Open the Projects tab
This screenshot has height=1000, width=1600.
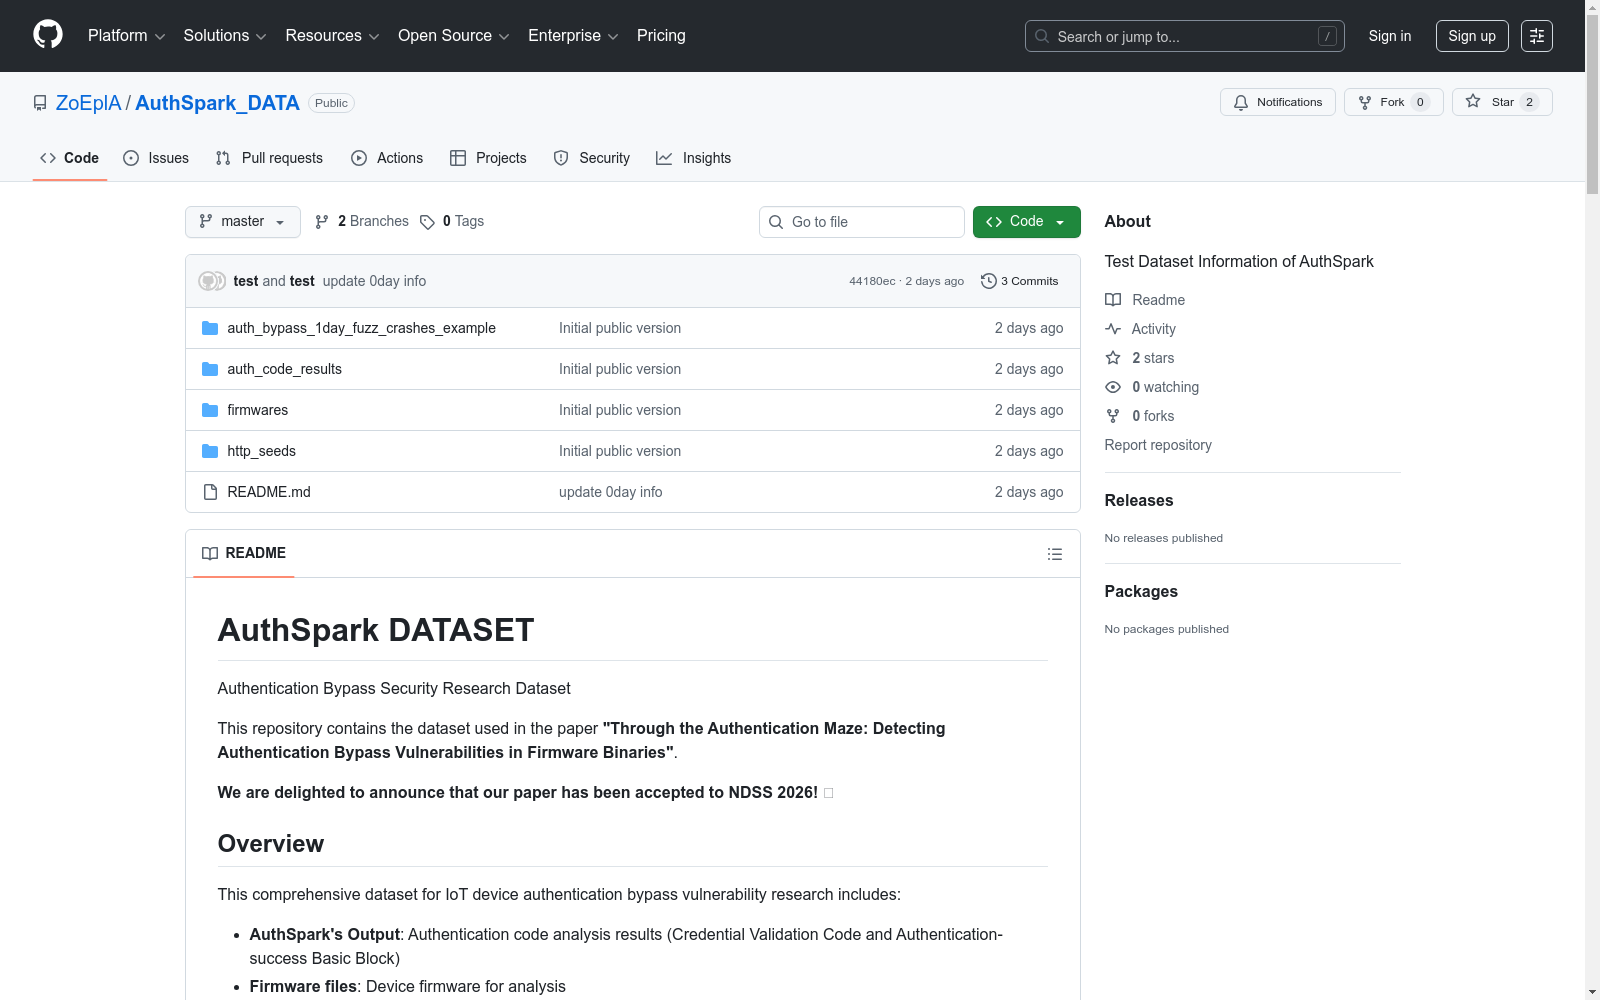pos(488,158)
